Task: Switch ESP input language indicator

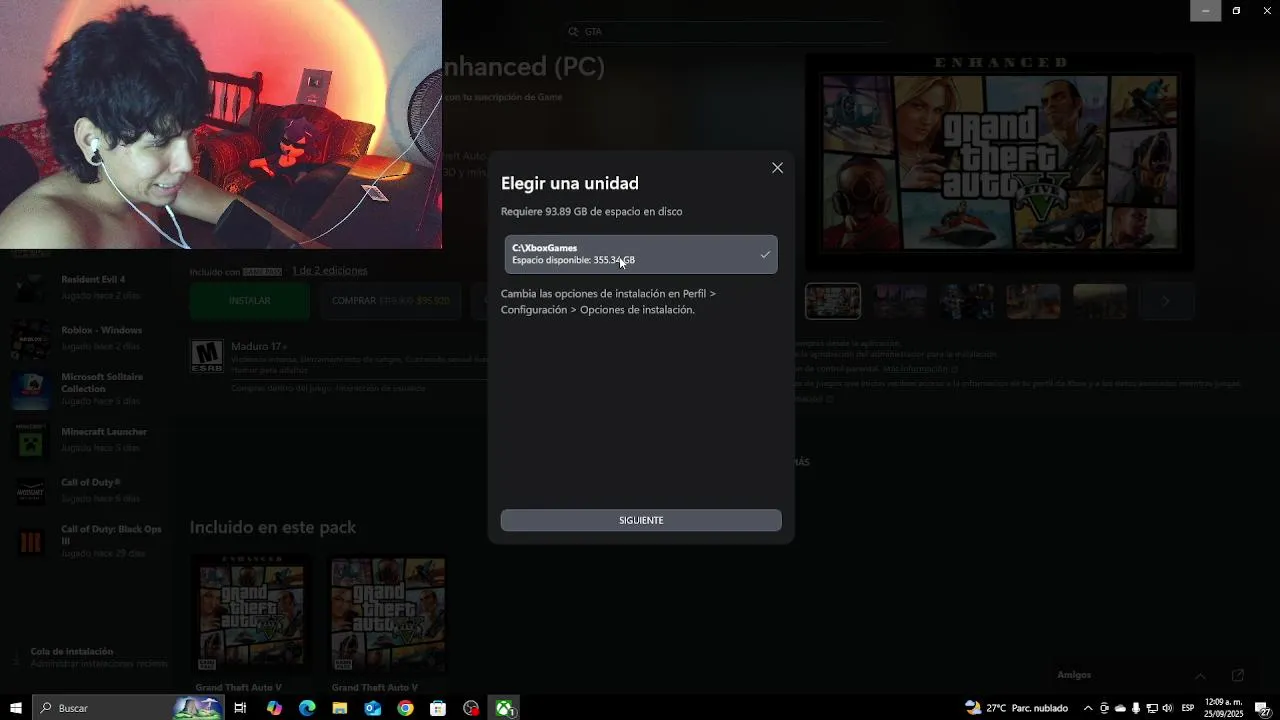Action: click(x=1188, y=708)
